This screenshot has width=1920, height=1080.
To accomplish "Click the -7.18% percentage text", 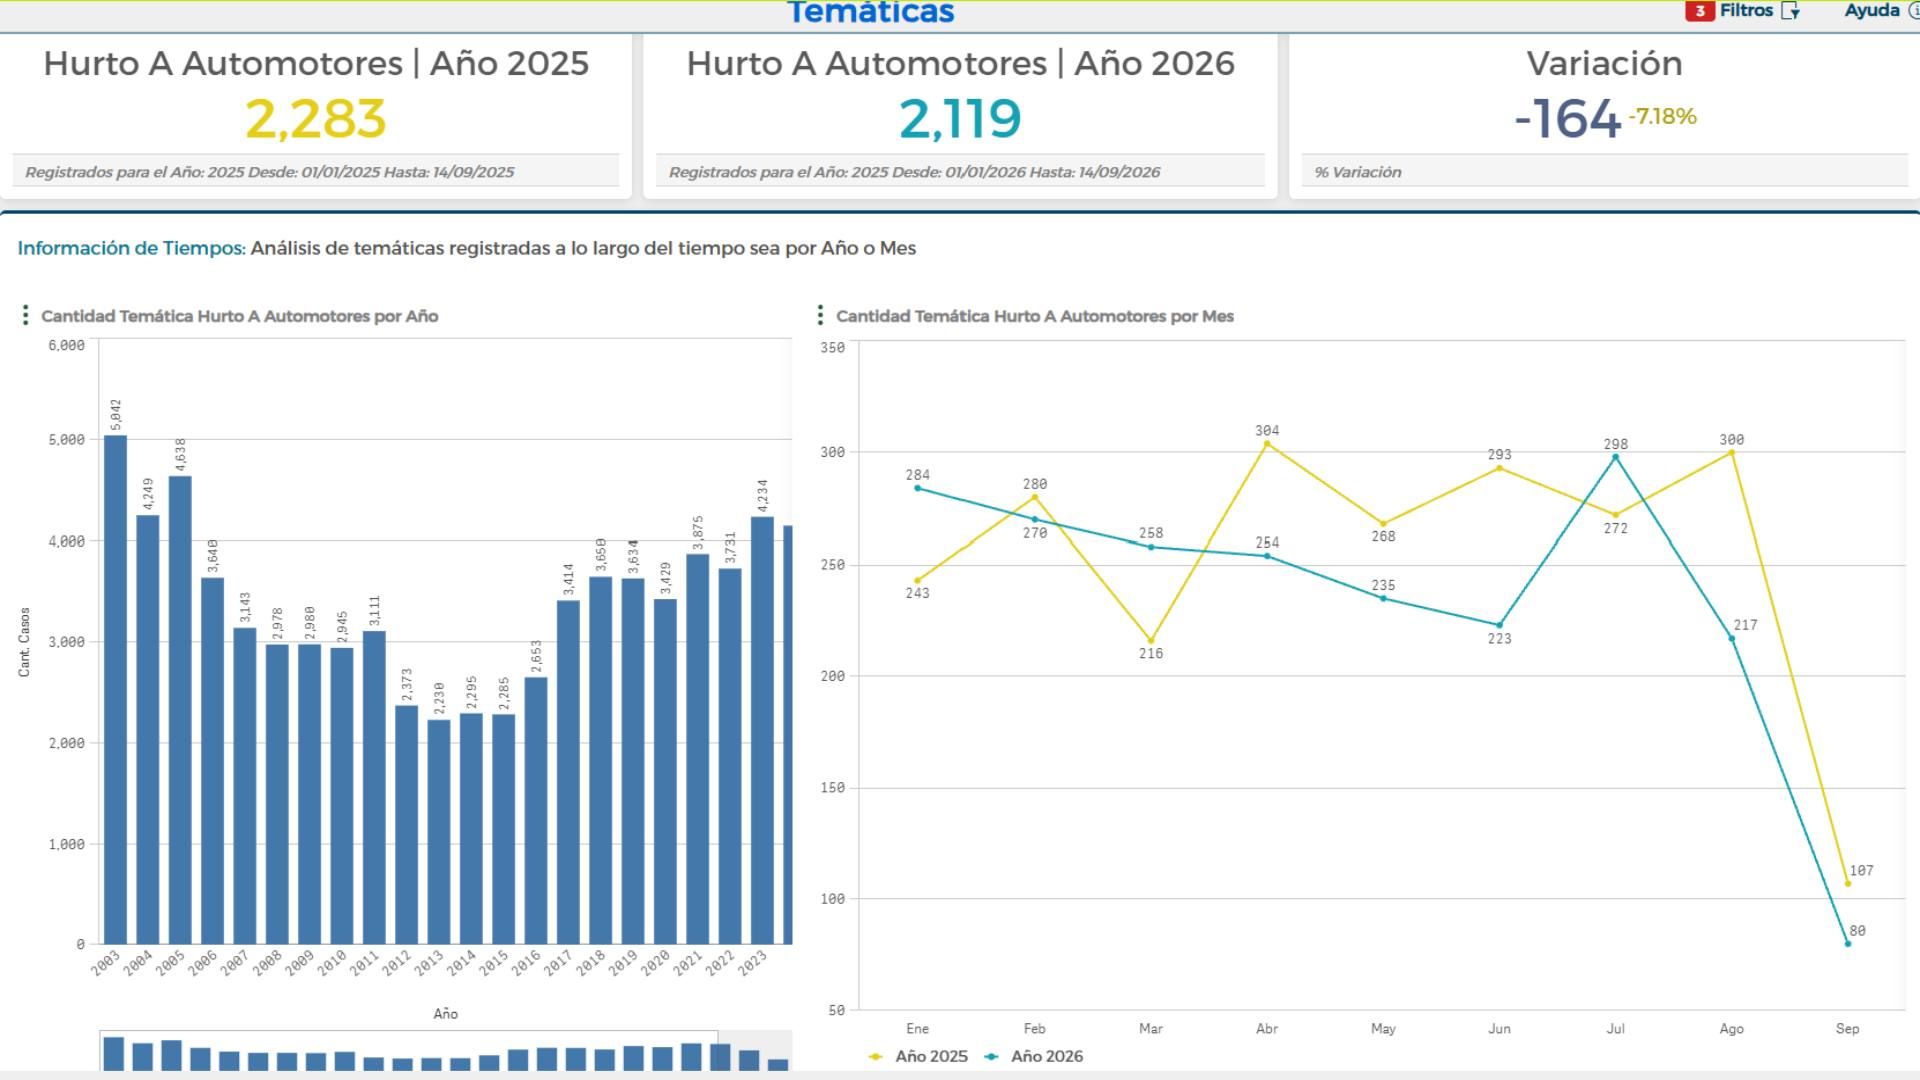I will [x=1662, y=116].
